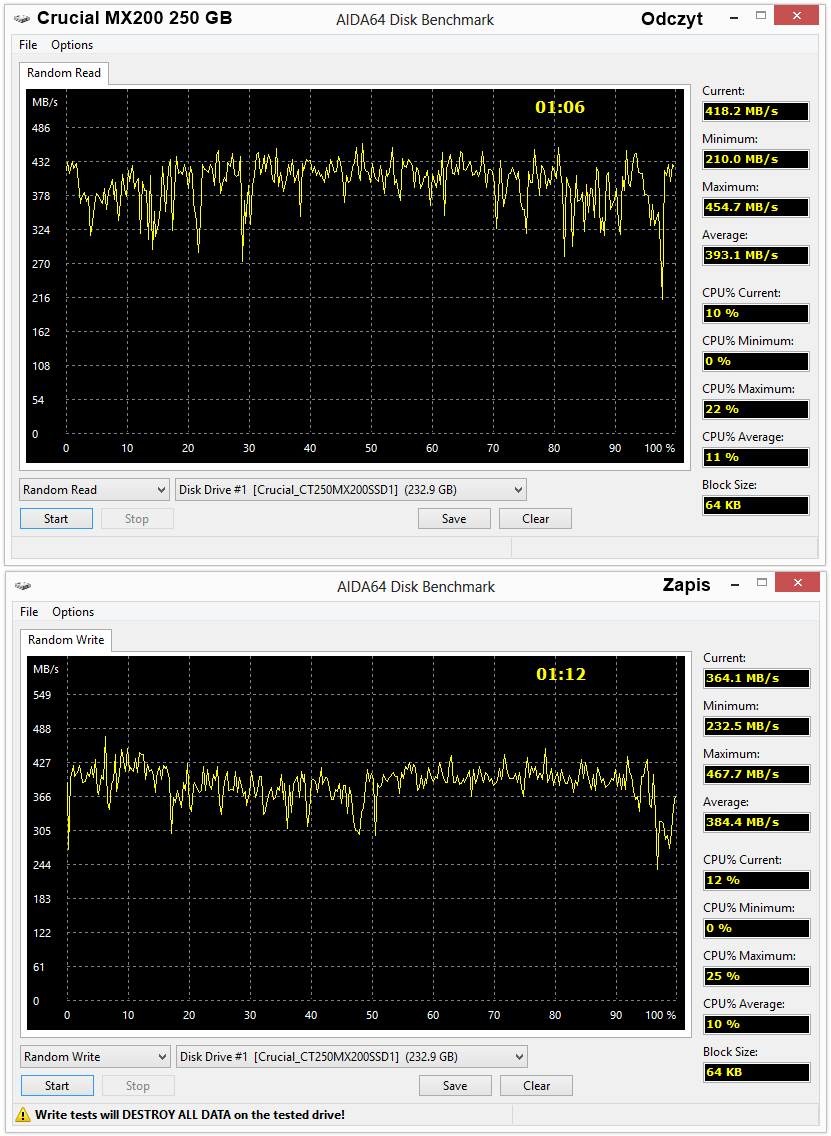831x1136 pixels.
Task: Open the Disk Drive #1 selector in bottom window
Action: [x=352, y=1057]
